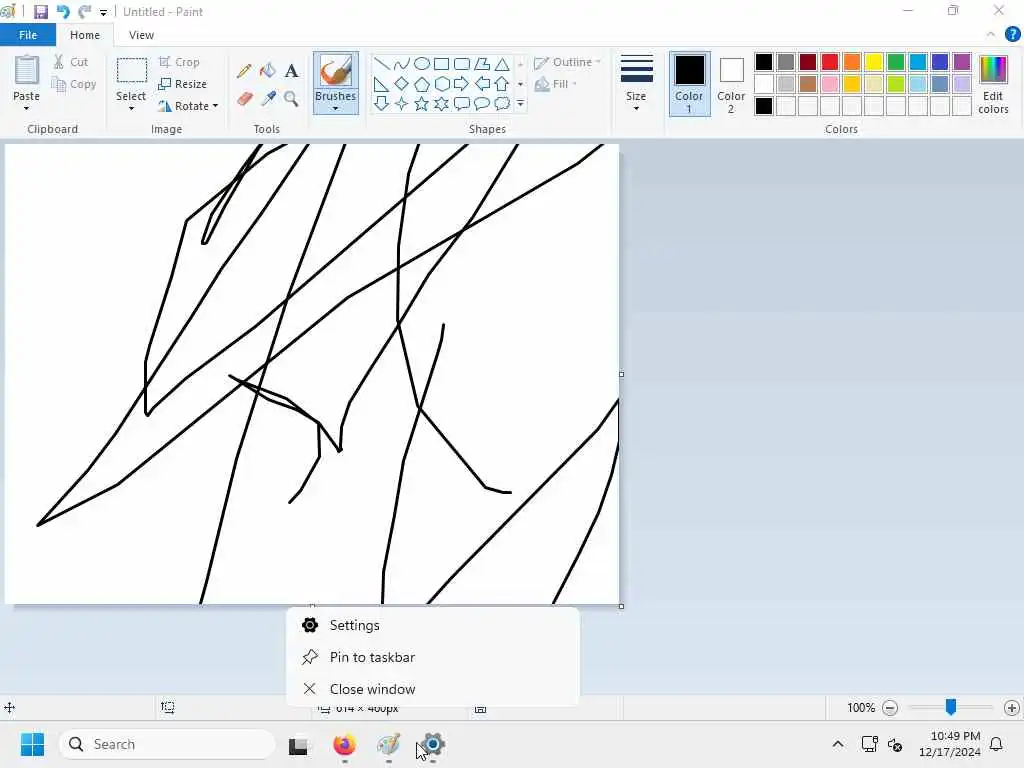Choose the Six-point star shape
The height and width of the screenshot is (768, 1024).
(441, 103)
